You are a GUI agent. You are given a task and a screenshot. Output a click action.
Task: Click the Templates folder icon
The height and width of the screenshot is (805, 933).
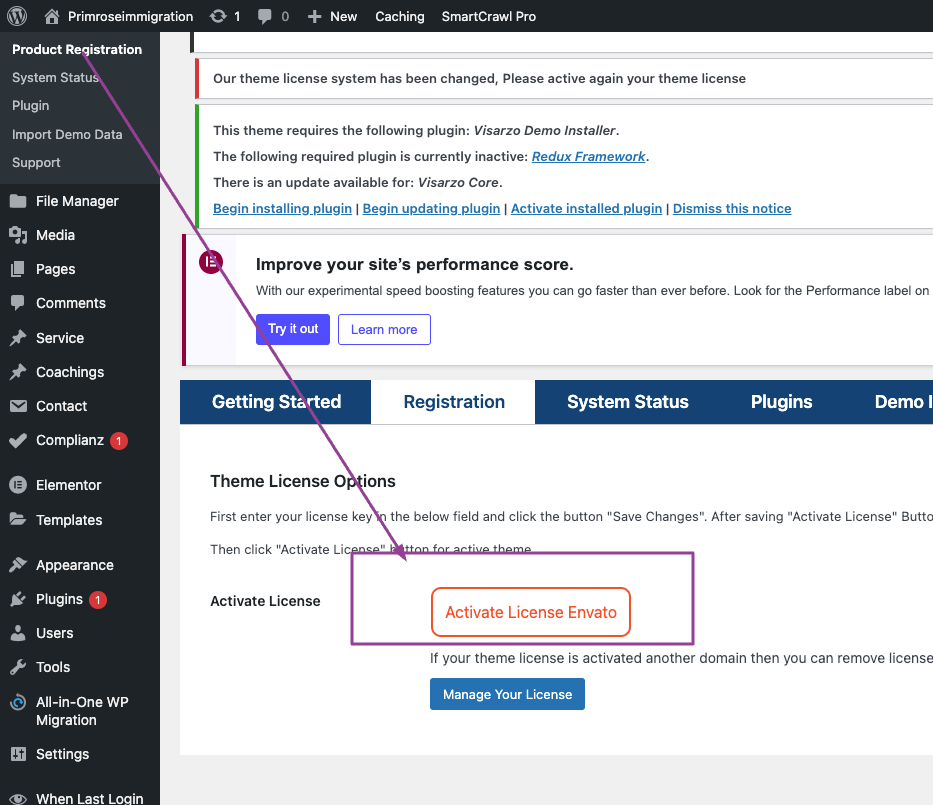18,519
